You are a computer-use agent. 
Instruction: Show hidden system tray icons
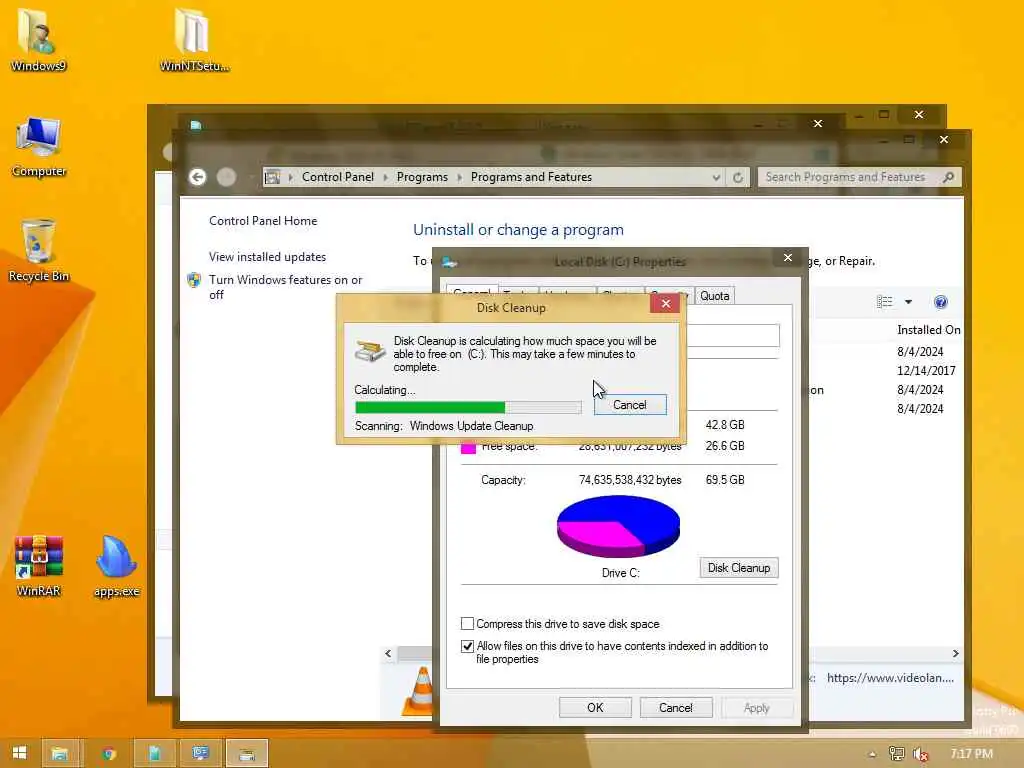coord(872,754)
